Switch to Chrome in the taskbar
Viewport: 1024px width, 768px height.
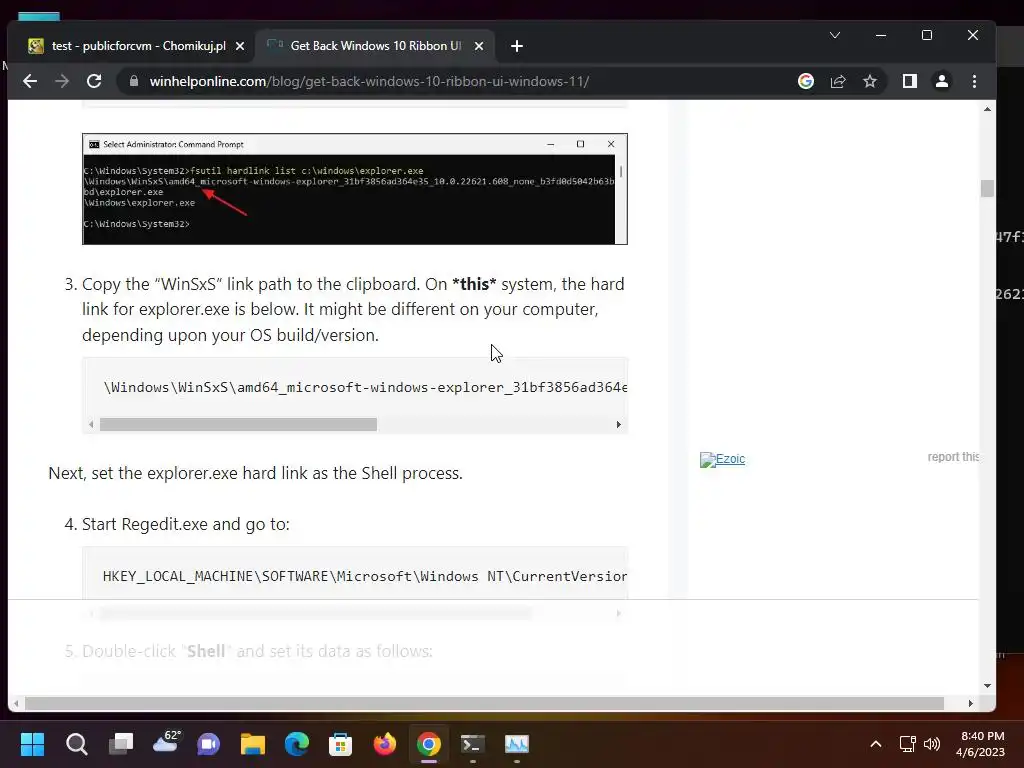(428, 744)
